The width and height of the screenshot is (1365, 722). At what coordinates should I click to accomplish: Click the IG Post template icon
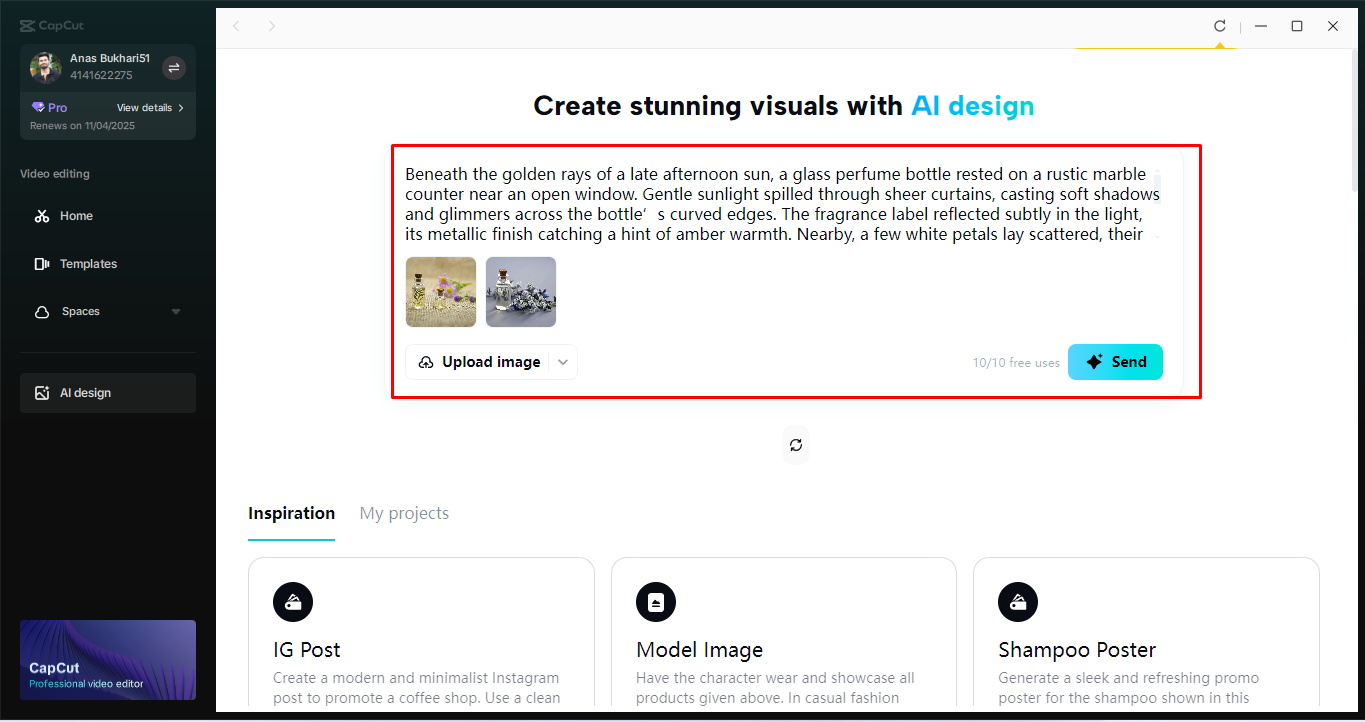292,602
